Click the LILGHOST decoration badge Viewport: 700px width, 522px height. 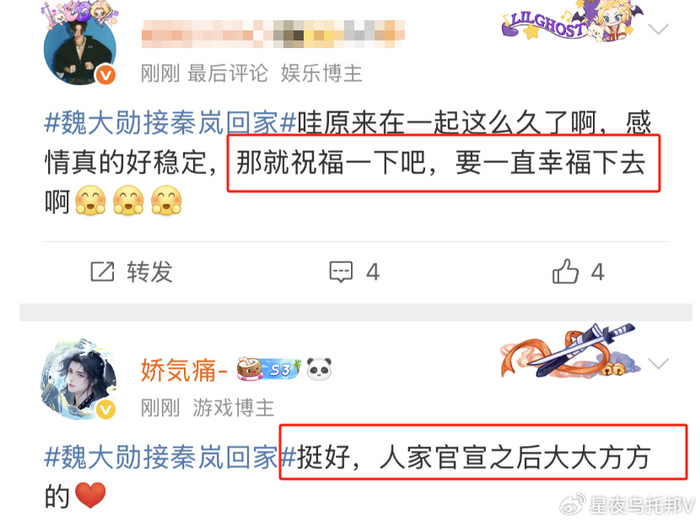pos(573,21)
